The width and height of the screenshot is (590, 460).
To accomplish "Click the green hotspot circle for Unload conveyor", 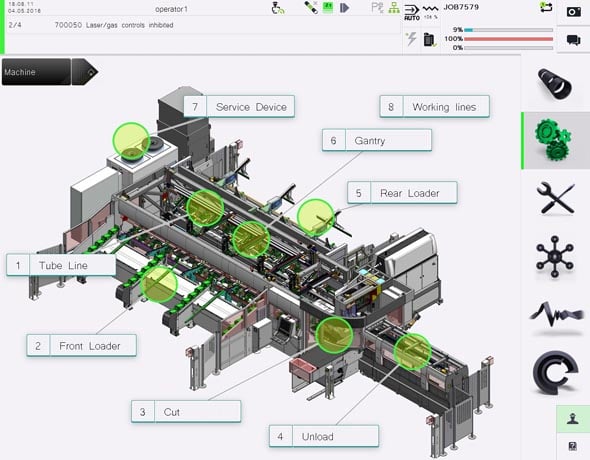I will 412,351.
